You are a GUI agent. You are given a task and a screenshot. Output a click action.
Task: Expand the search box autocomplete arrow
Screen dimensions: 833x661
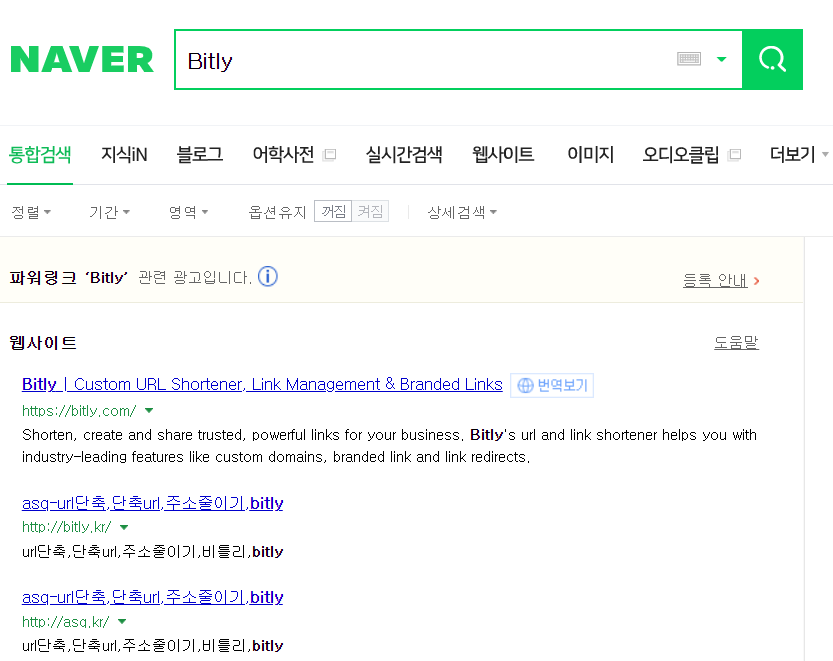[x=721, y=59]
